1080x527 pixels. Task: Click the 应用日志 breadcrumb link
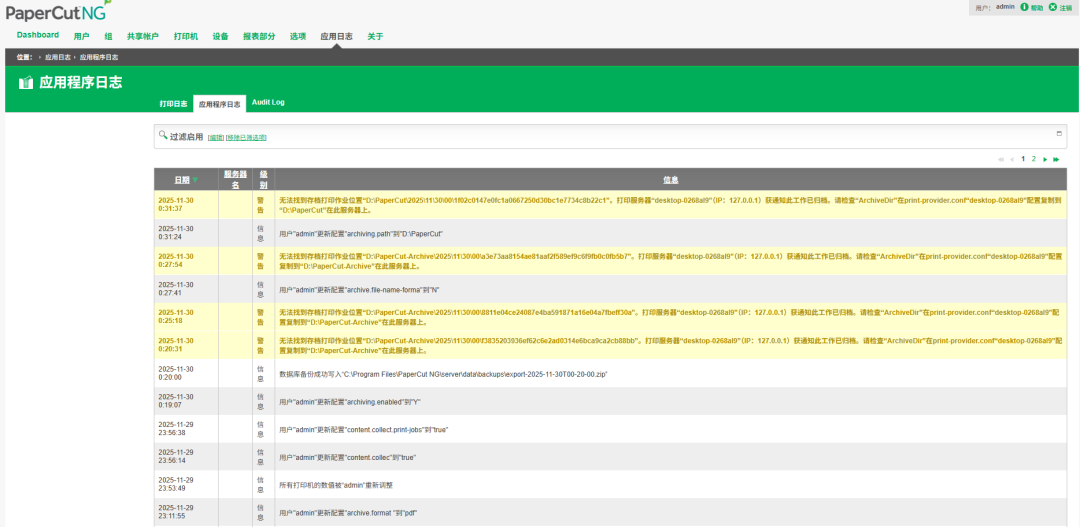click(56, 57)
